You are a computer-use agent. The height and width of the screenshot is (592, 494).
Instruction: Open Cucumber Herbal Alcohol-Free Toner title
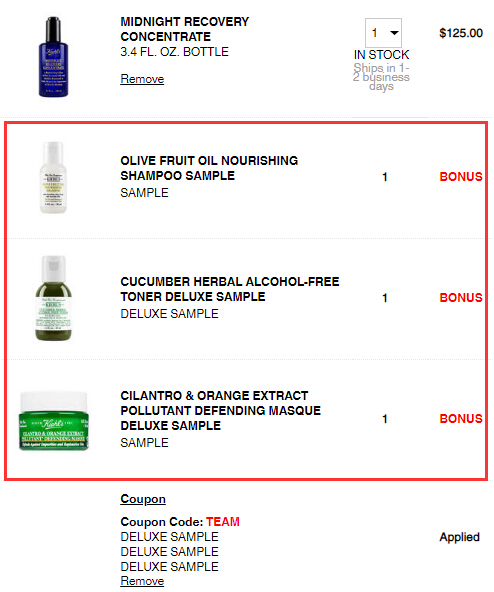tap(230, 289)
